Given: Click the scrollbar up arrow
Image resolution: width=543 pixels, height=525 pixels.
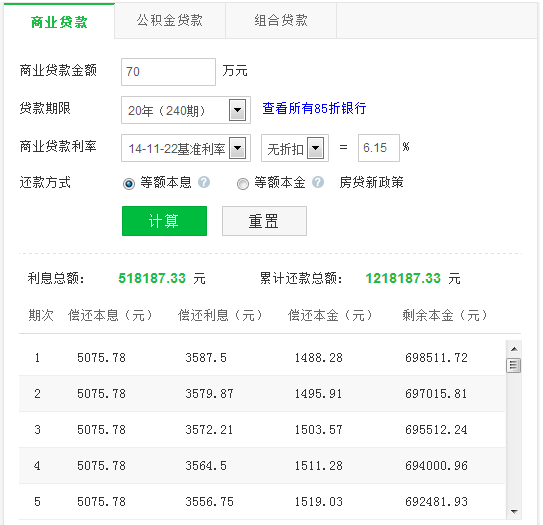Looking at the screenshot, I should (514, 349).
